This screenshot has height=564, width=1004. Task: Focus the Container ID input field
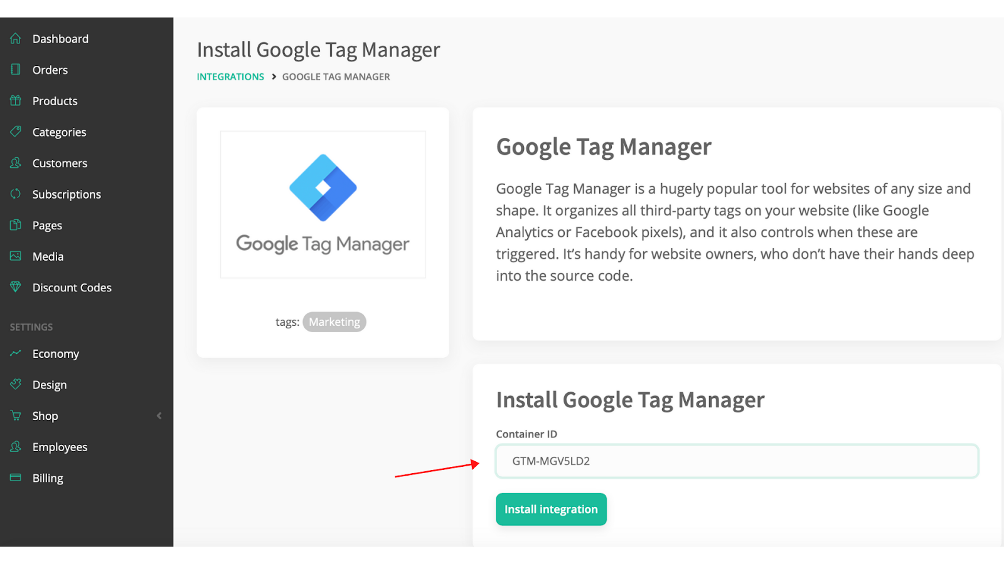737,461
